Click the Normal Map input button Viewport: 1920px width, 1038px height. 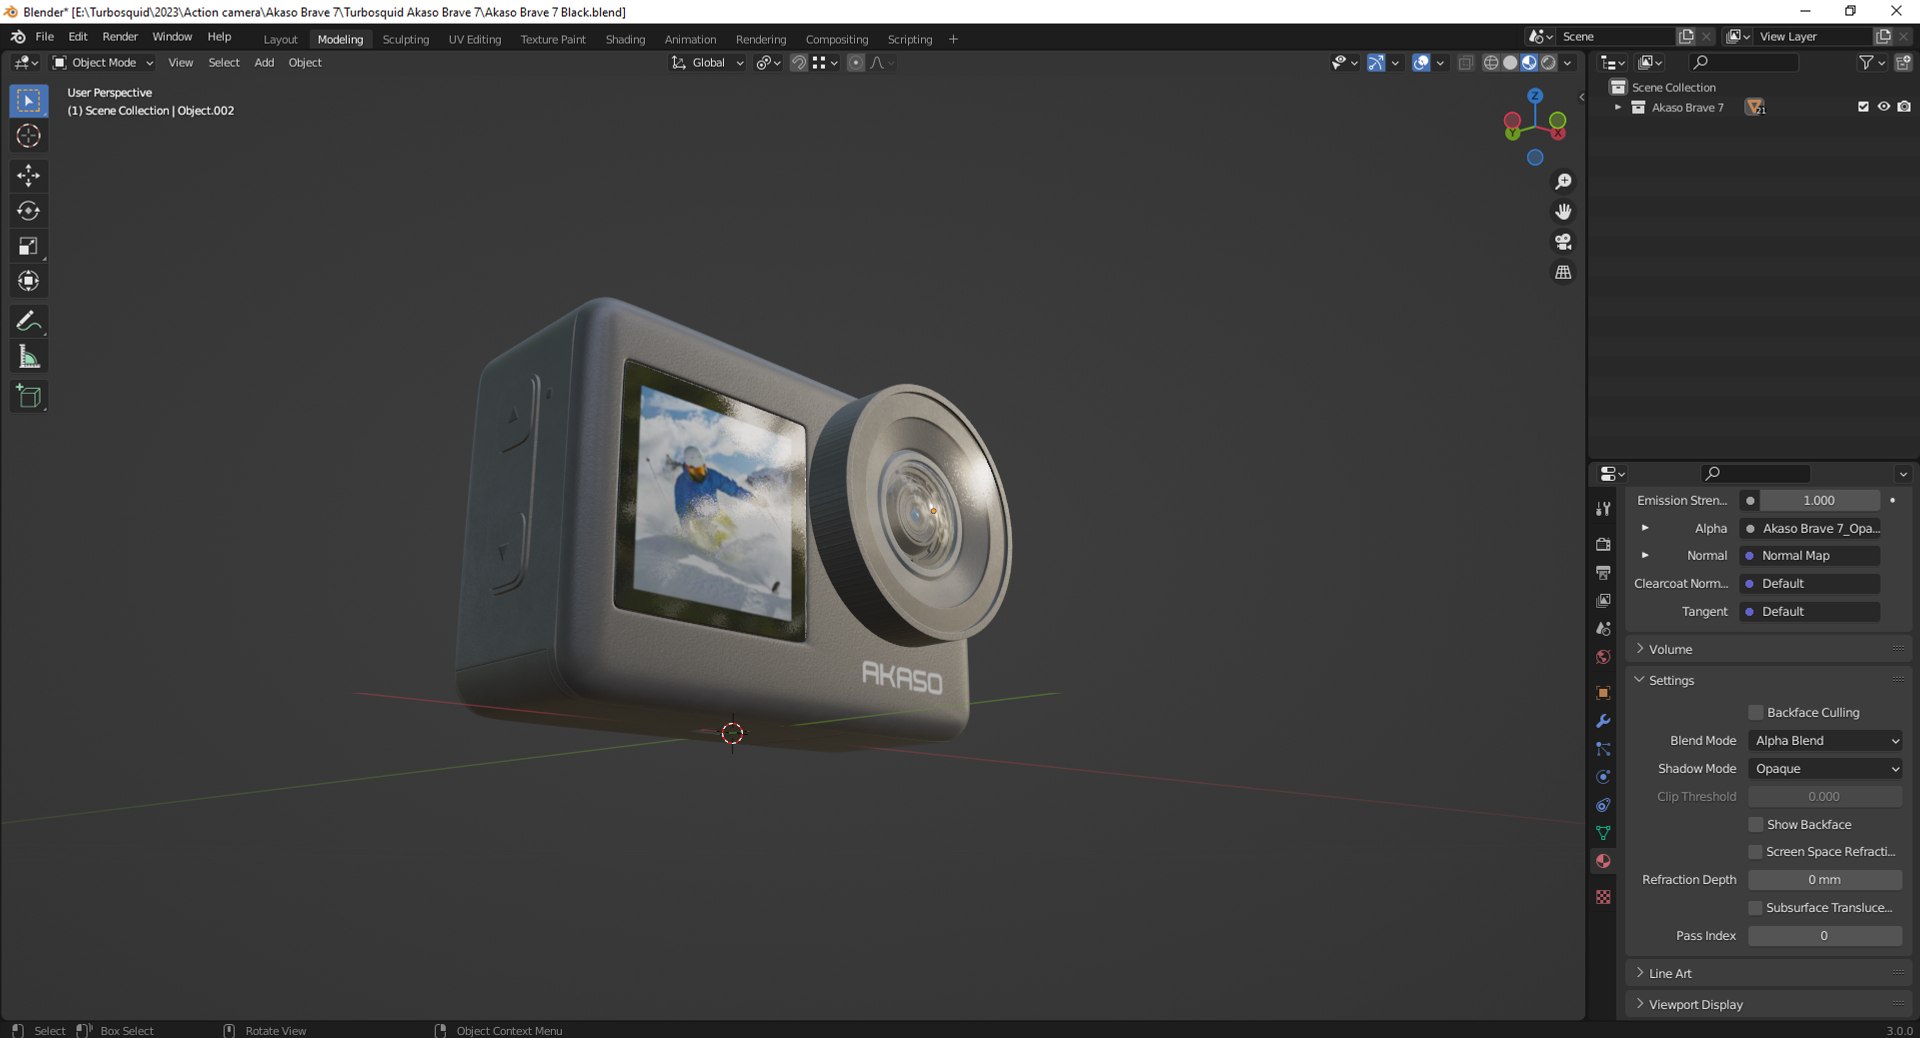[1810, 556]
